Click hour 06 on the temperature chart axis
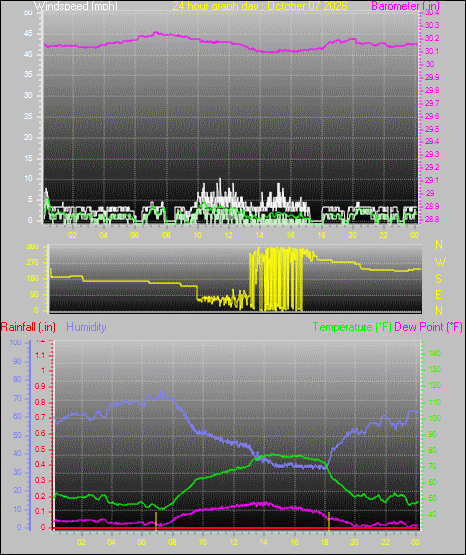 [142, 542]
